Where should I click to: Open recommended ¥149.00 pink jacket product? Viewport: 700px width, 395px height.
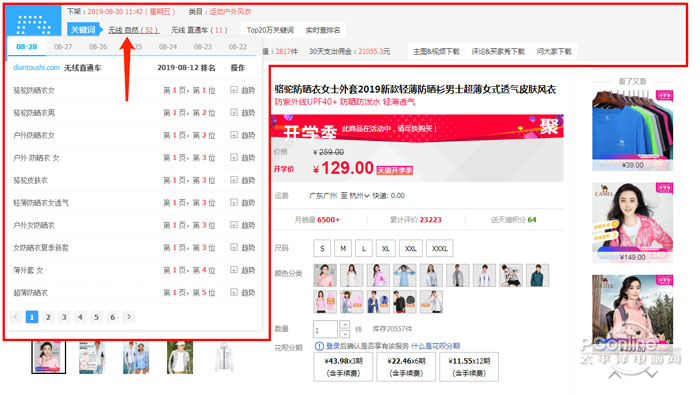point(632,222)
